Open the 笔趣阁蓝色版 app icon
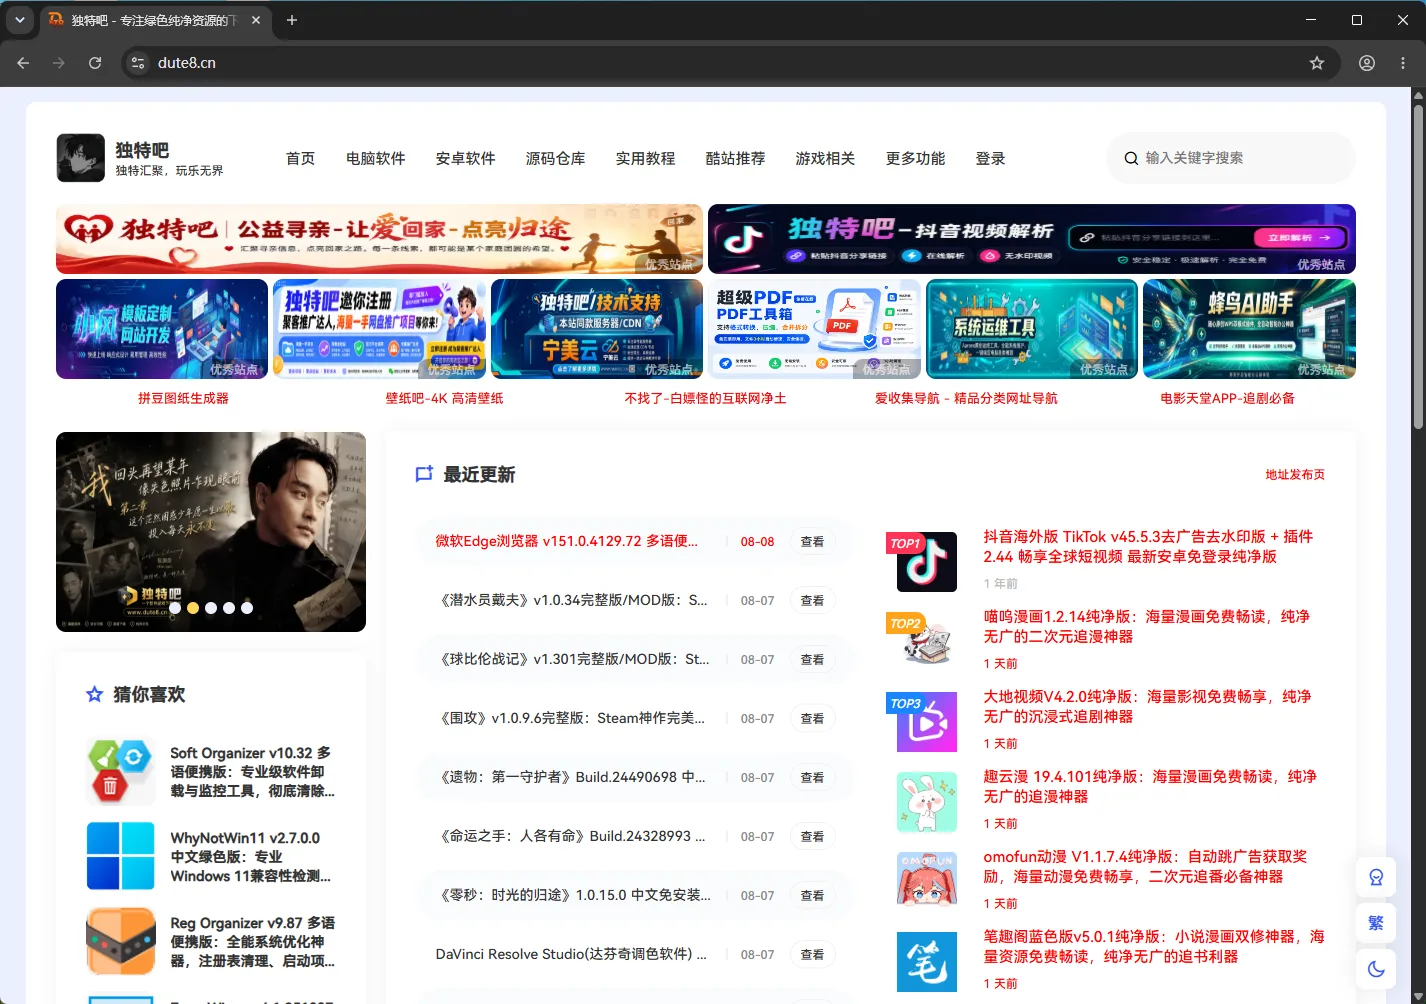This screenshot has height=1004, width=1426. [927, 962]
